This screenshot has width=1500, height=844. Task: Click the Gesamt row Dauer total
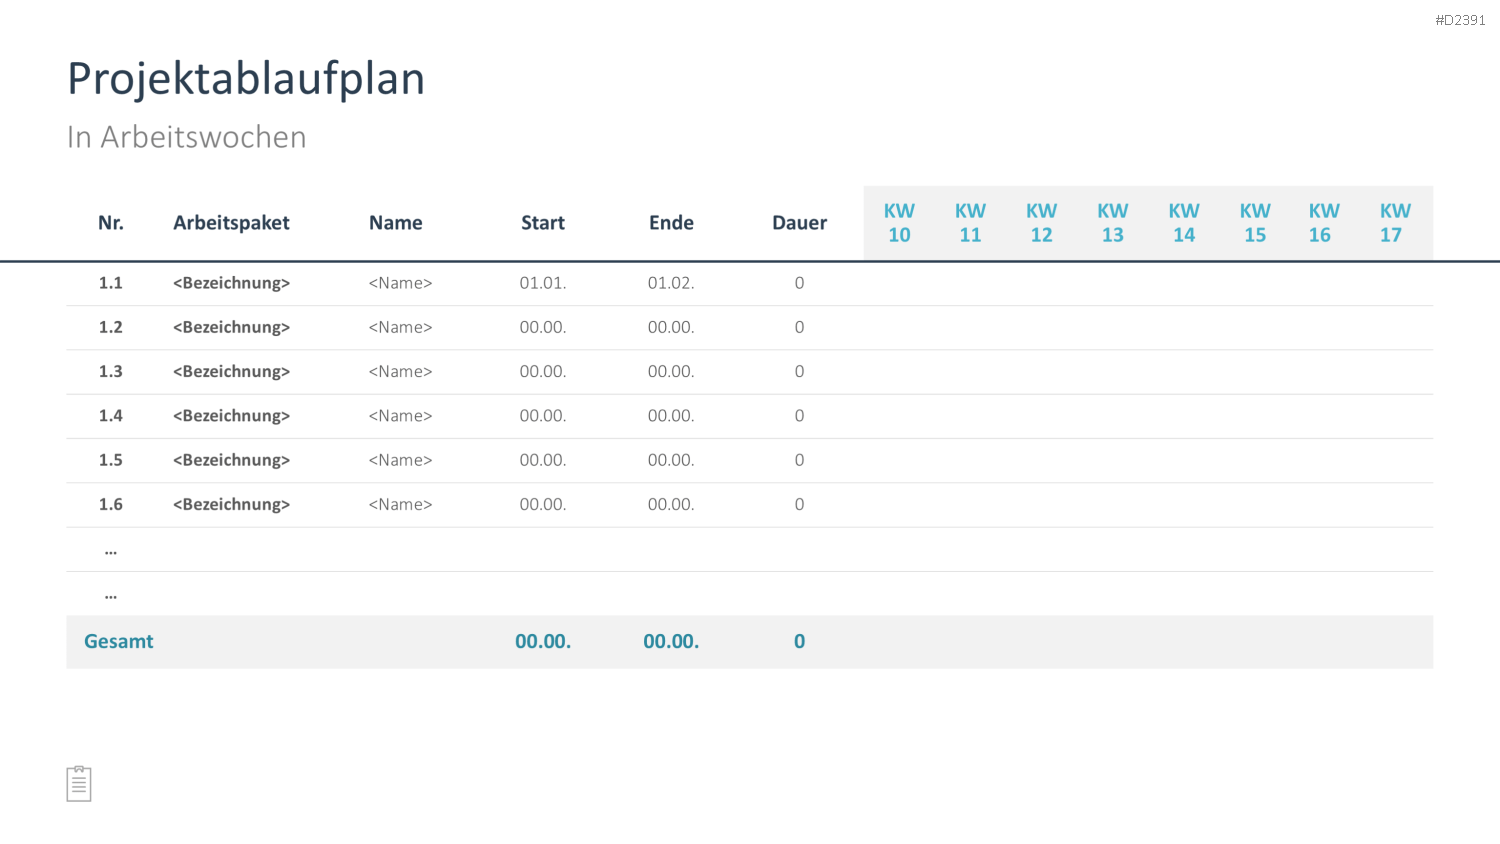click(799, 642)
